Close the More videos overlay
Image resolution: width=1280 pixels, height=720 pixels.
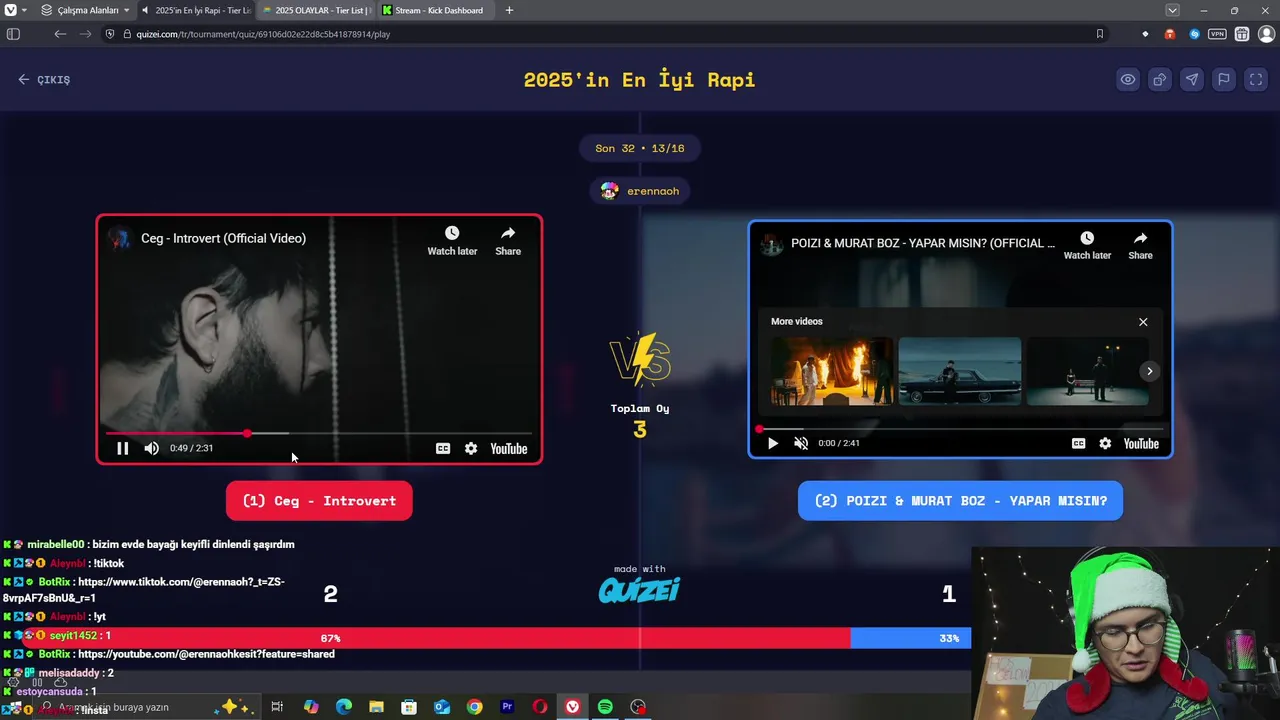coord(1143,322)
